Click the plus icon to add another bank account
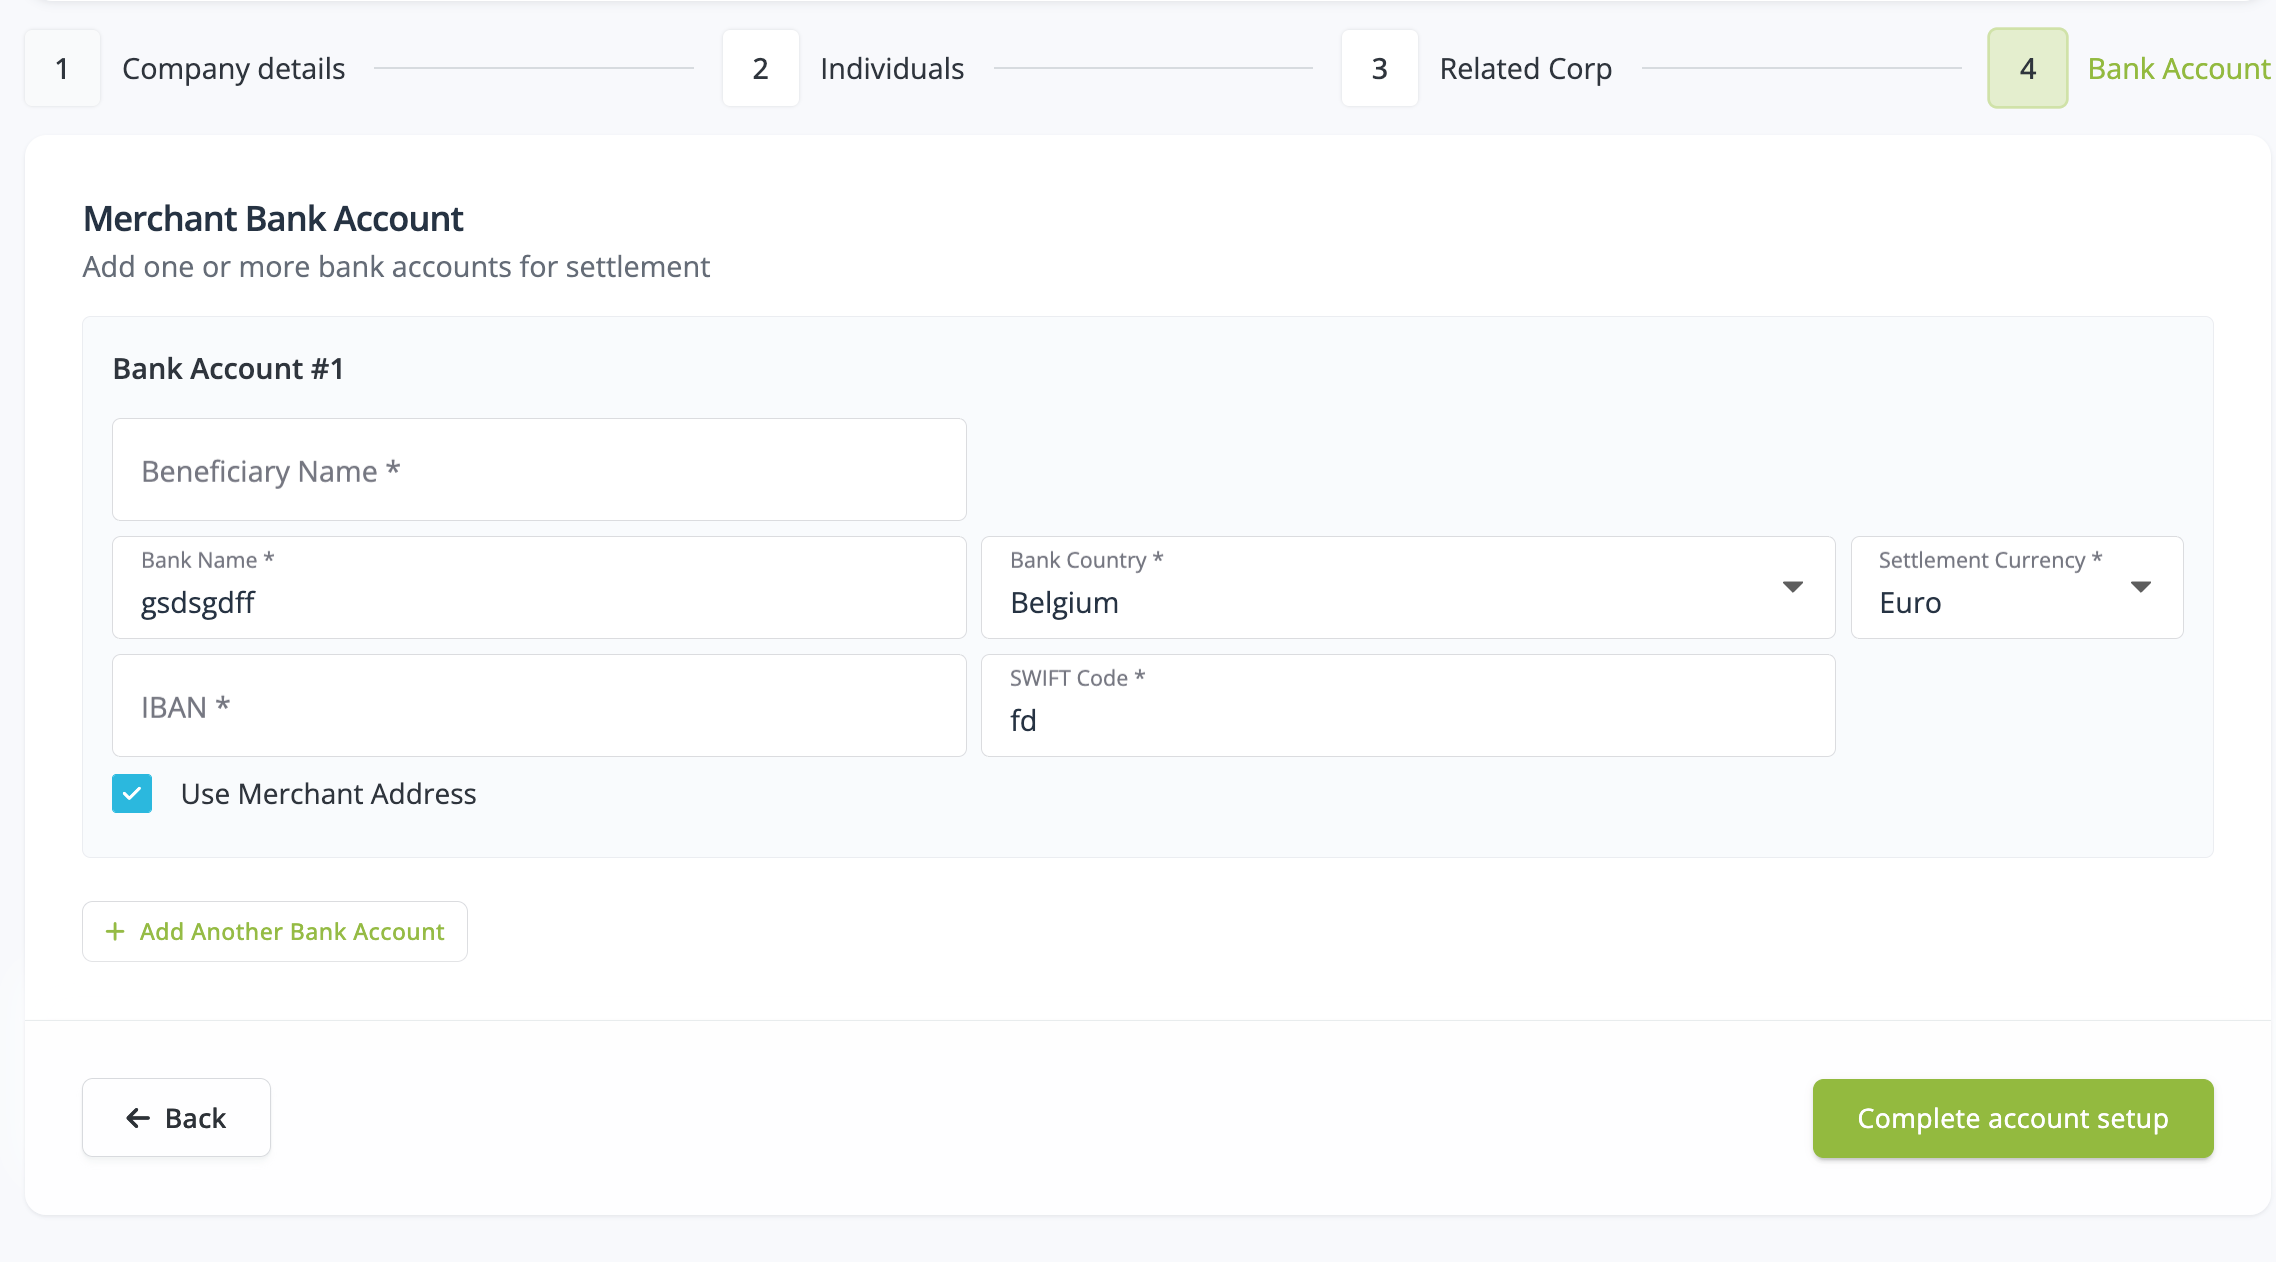 (x=115, y=931)
